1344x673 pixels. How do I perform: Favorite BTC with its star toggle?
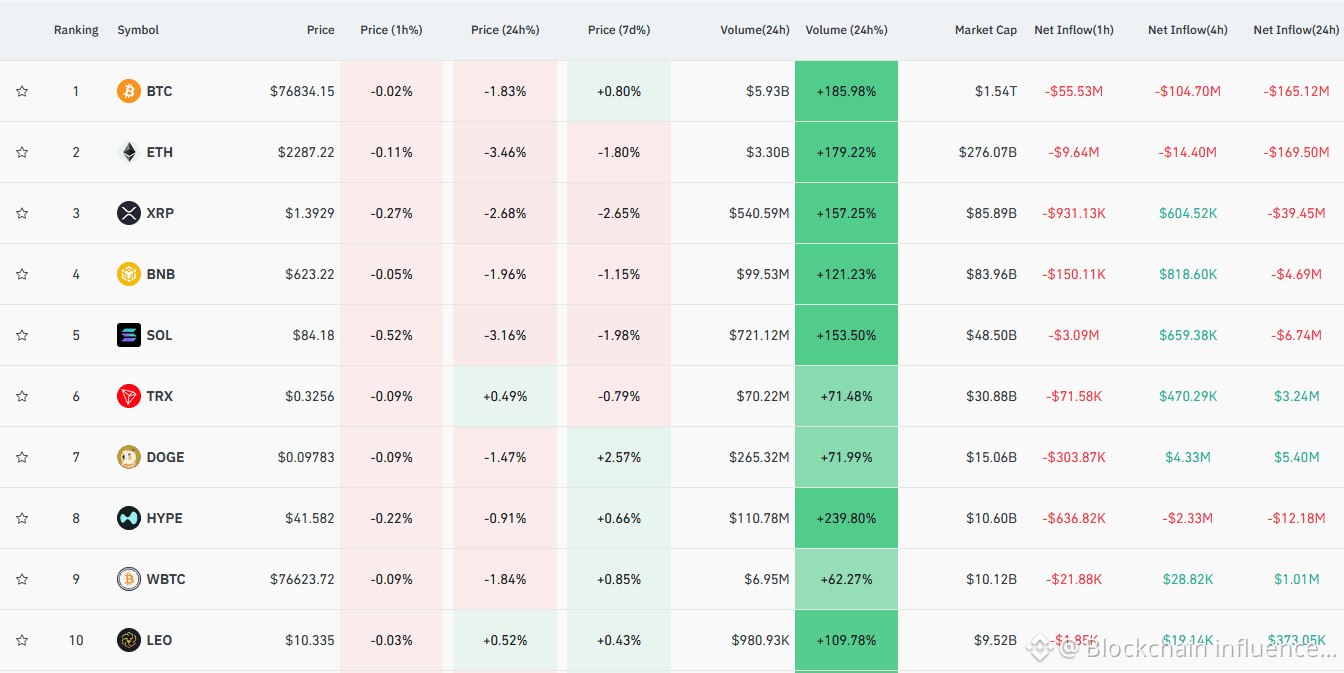click(22, 91)
